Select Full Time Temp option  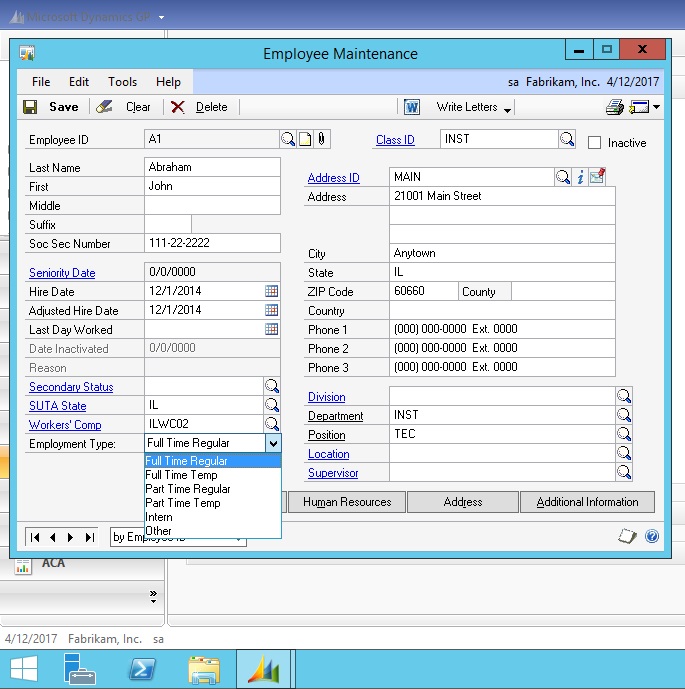click(x=213, y=475)
